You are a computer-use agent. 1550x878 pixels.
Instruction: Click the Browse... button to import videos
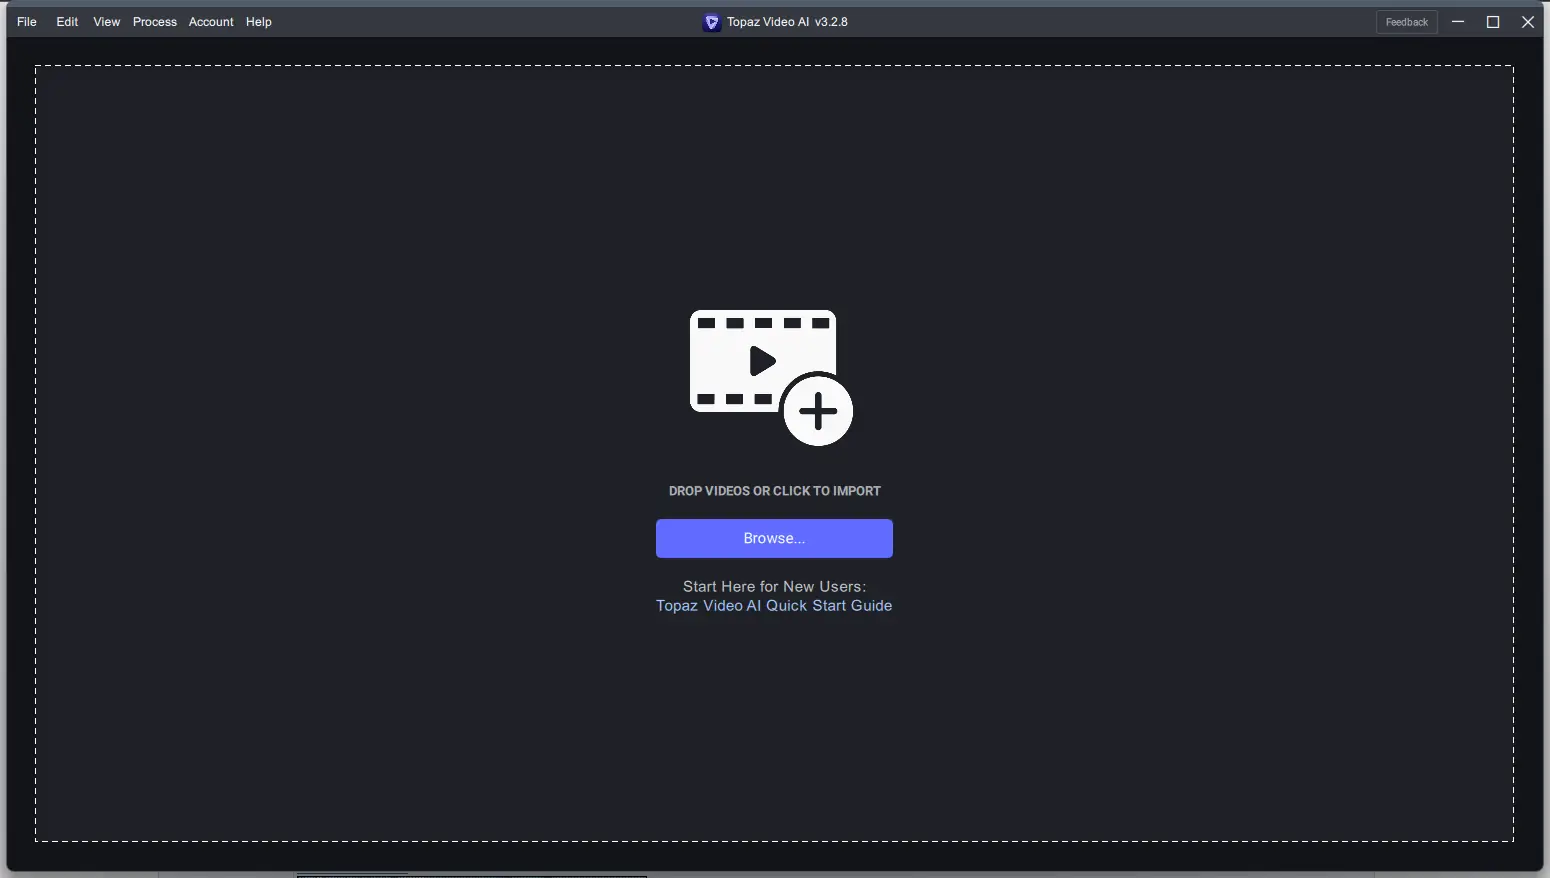pyautogui.click(x=774, y=538)
